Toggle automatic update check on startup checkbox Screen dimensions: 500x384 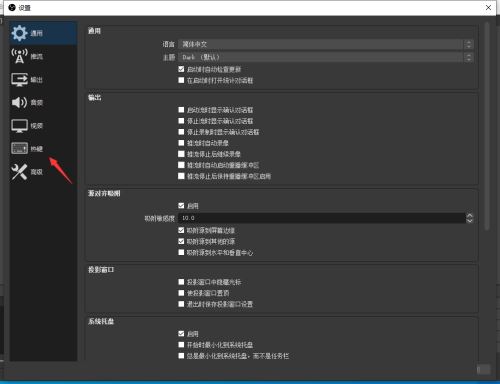coord(181,69)
